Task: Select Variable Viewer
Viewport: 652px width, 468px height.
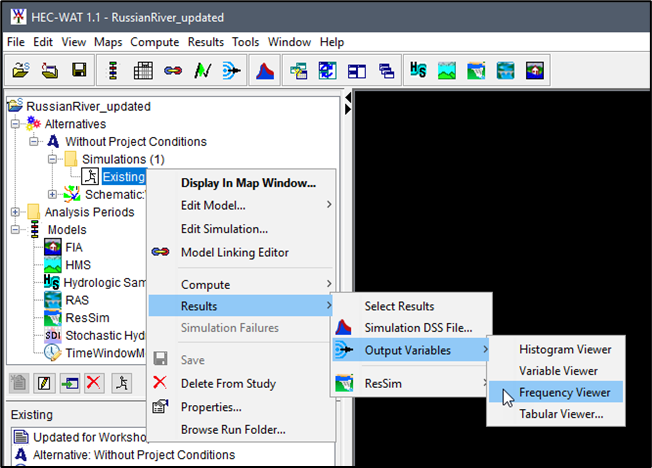Action: pos(556,371)
